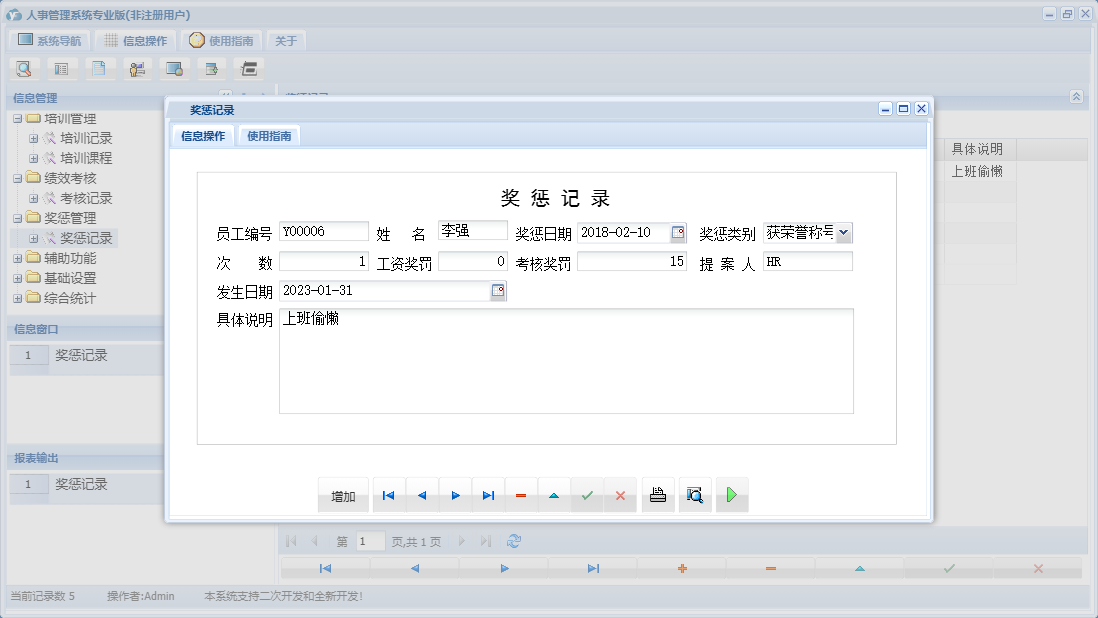Viewport: 1098px width, 618px height.
Task: Click the last-record navigation arrow in the dialog
Action: click(x=487, y=494)
